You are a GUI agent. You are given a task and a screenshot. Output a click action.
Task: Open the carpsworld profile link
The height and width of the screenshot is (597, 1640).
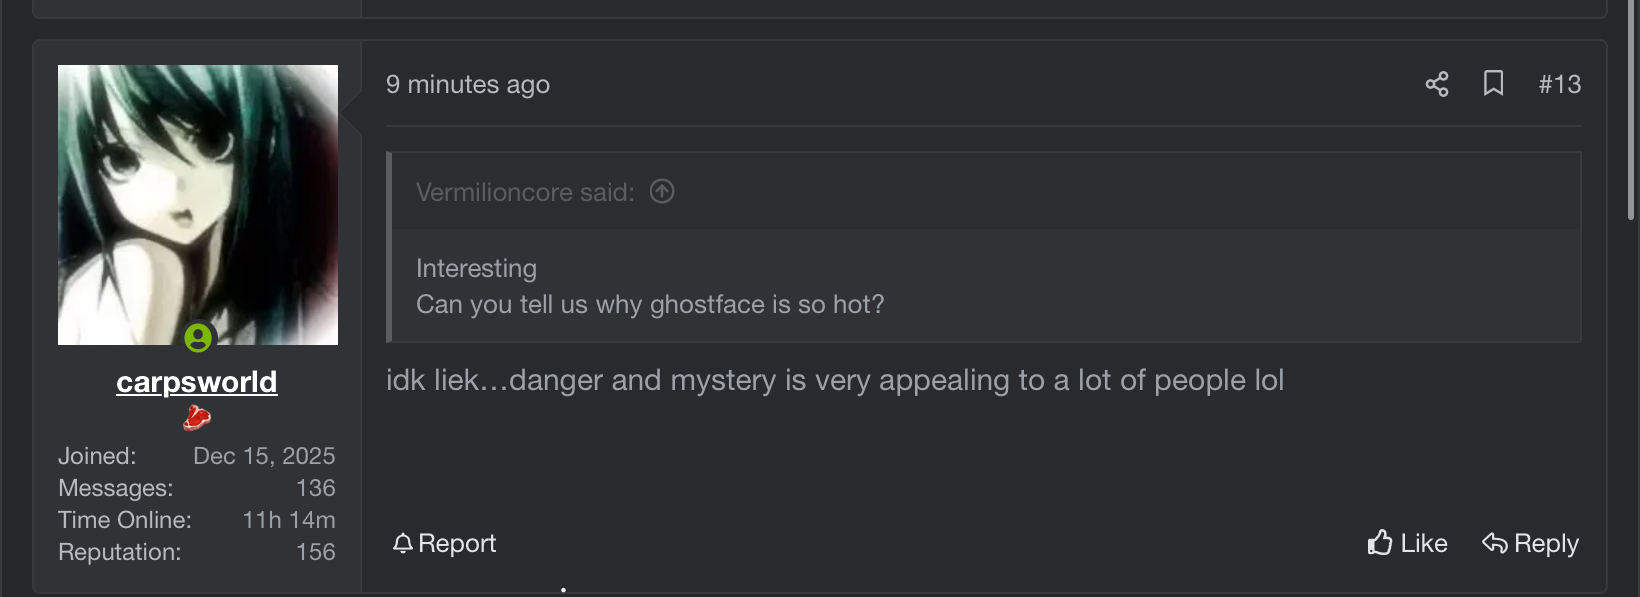coord(197,382)
